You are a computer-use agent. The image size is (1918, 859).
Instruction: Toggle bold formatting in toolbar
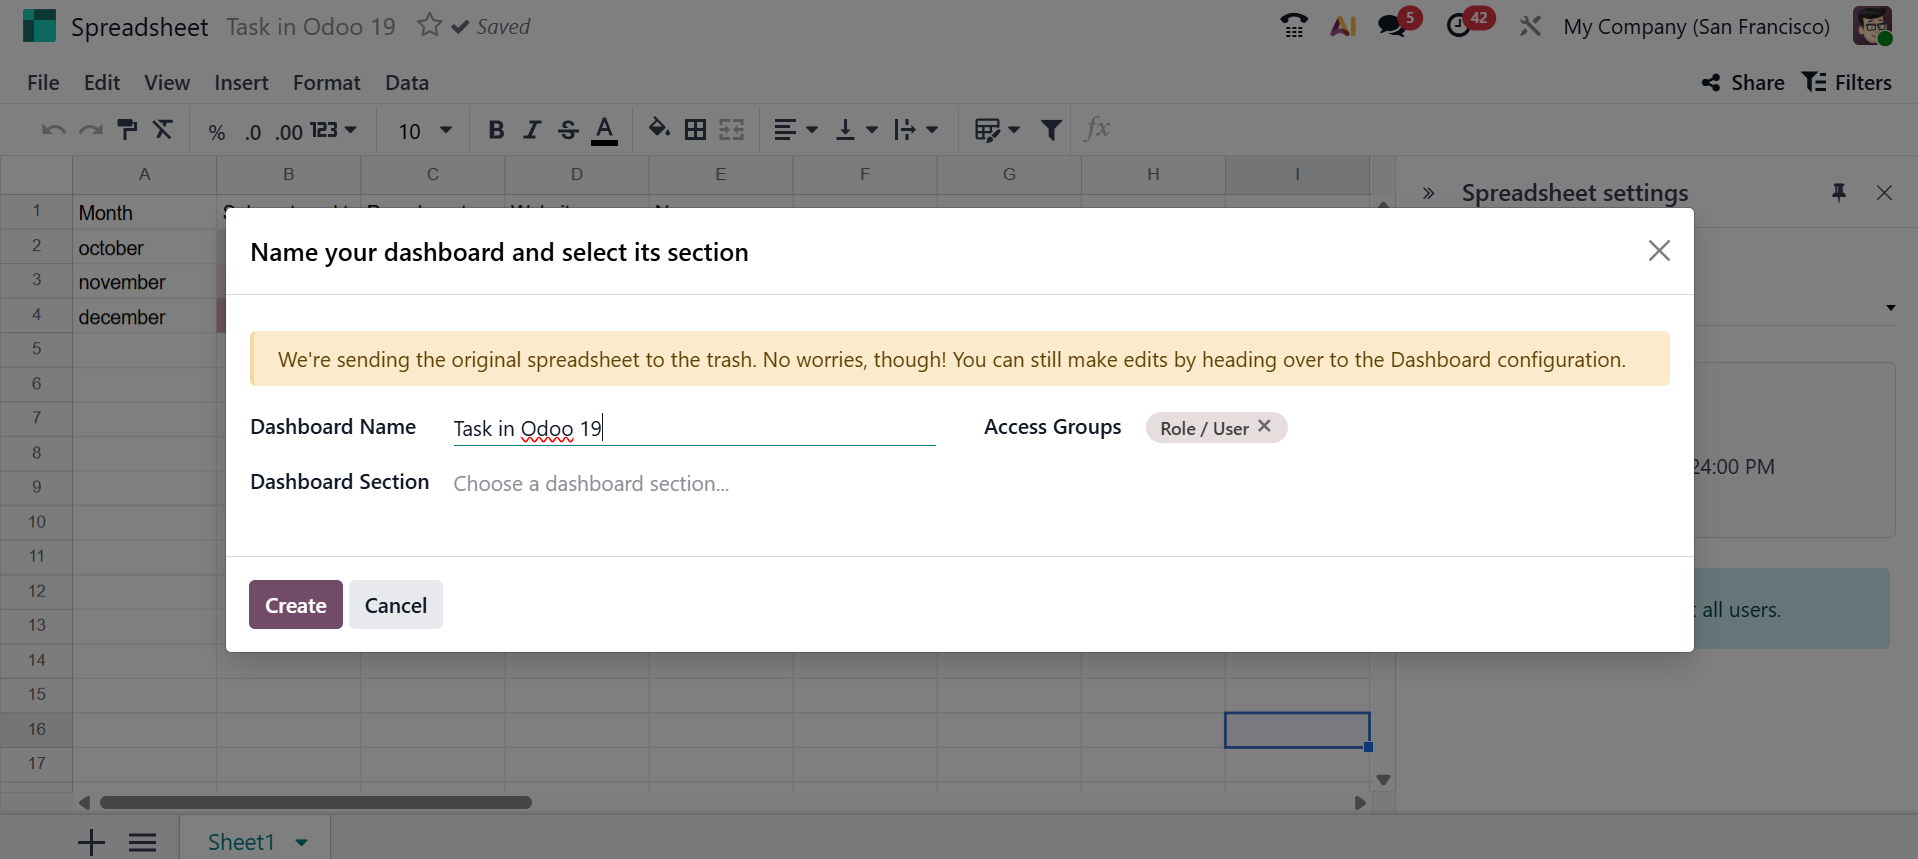pyautogui.click(x=495, y=130)
